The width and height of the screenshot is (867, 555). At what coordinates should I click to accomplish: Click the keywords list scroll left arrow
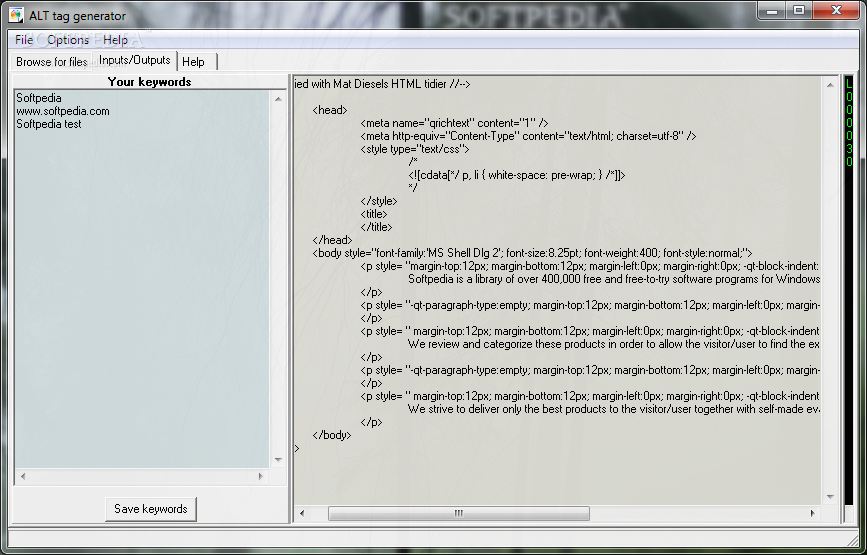click(x=23, y=476)
